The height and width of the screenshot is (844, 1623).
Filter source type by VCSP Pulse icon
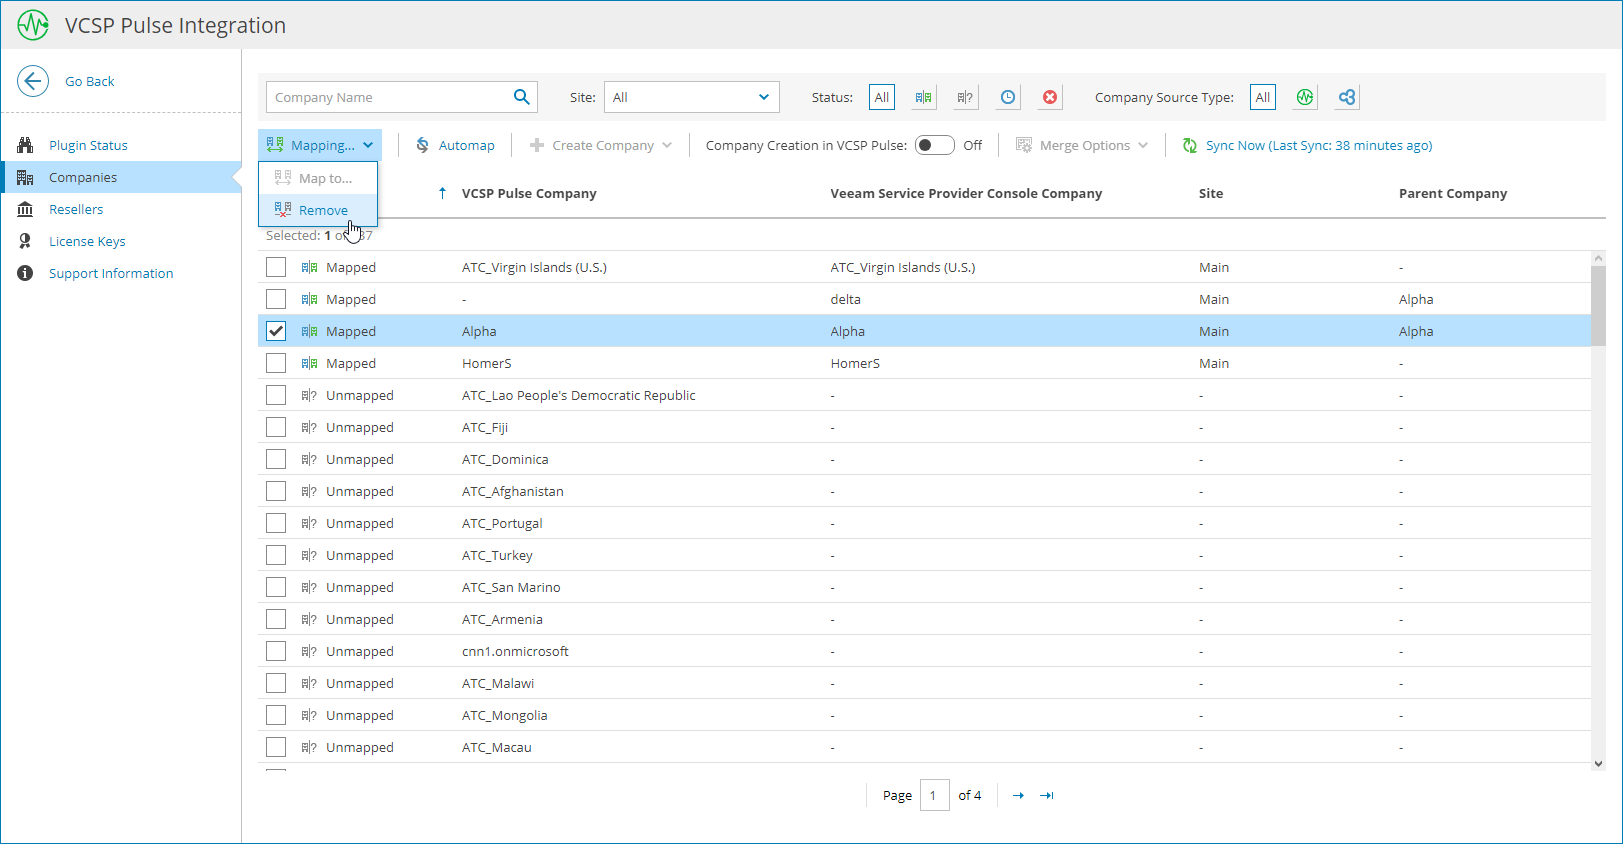[x=1305, y=97]
